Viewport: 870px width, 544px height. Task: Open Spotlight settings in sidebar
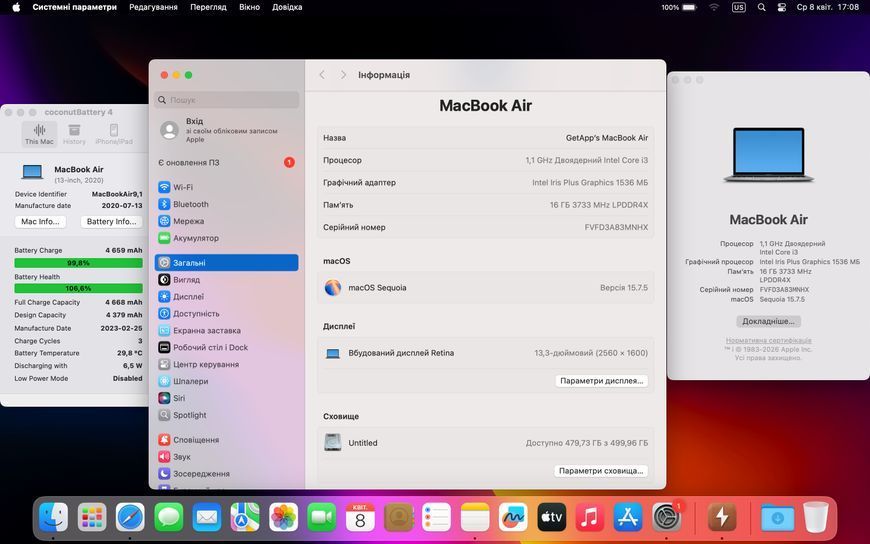click(226, 415)
